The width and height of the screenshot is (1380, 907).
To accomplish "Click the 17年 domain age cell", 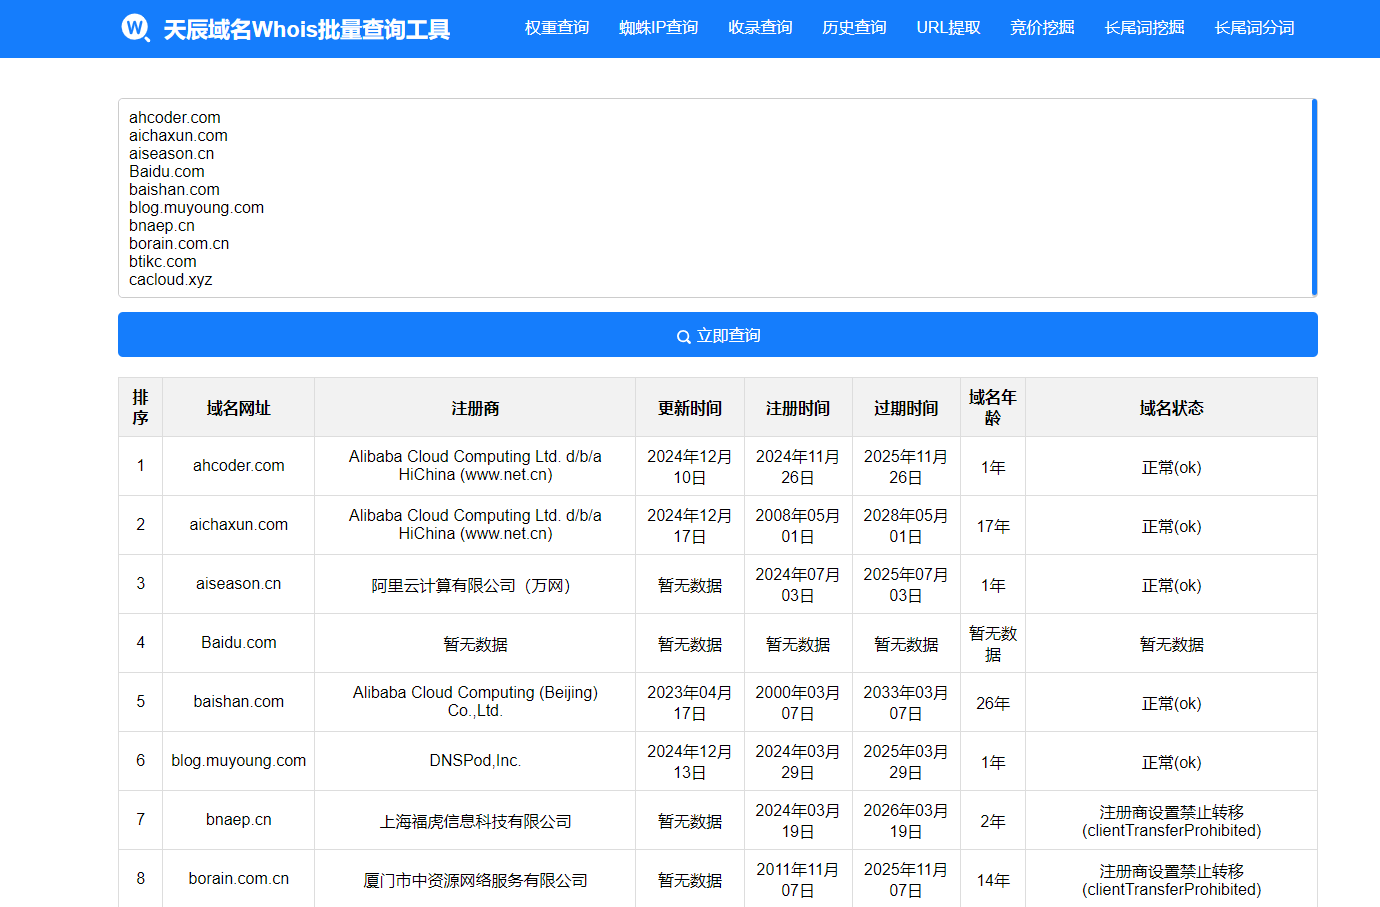I will tap(993, 525).
